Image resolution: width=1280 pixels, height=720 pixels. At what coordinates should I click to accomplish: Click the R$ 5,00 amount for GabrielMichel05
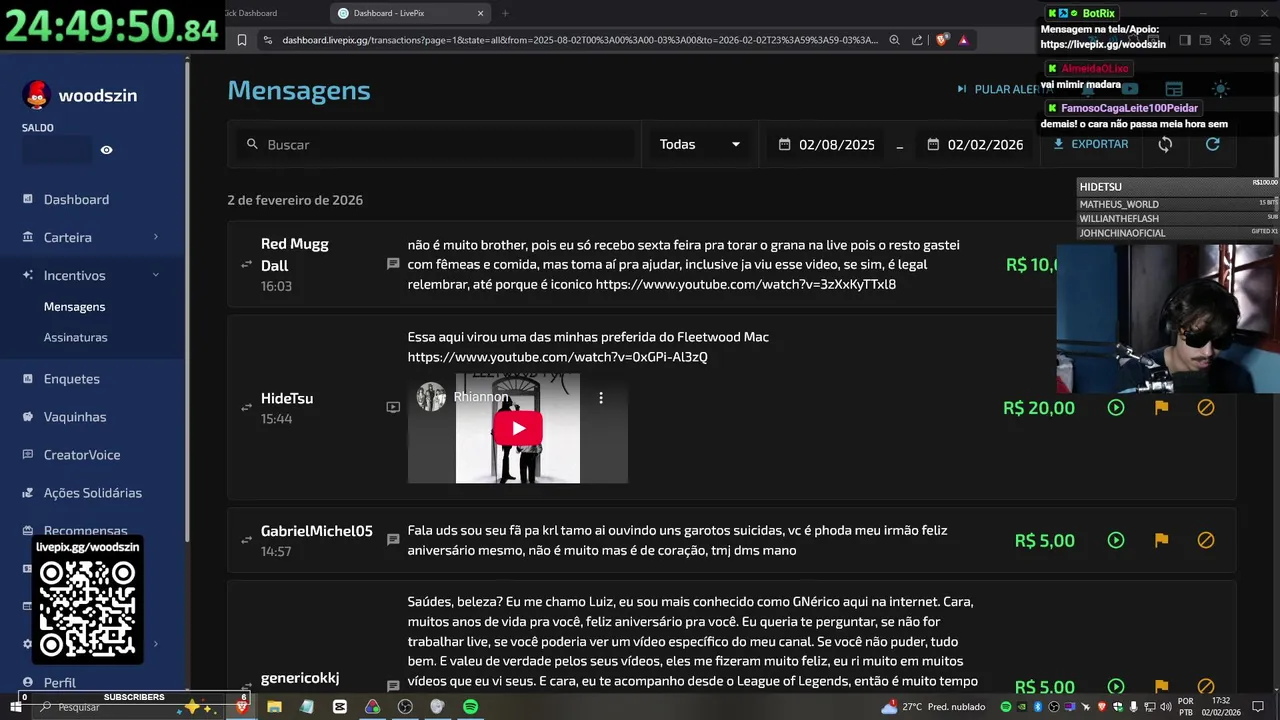pyautogui.click(x=1045, y=540)
